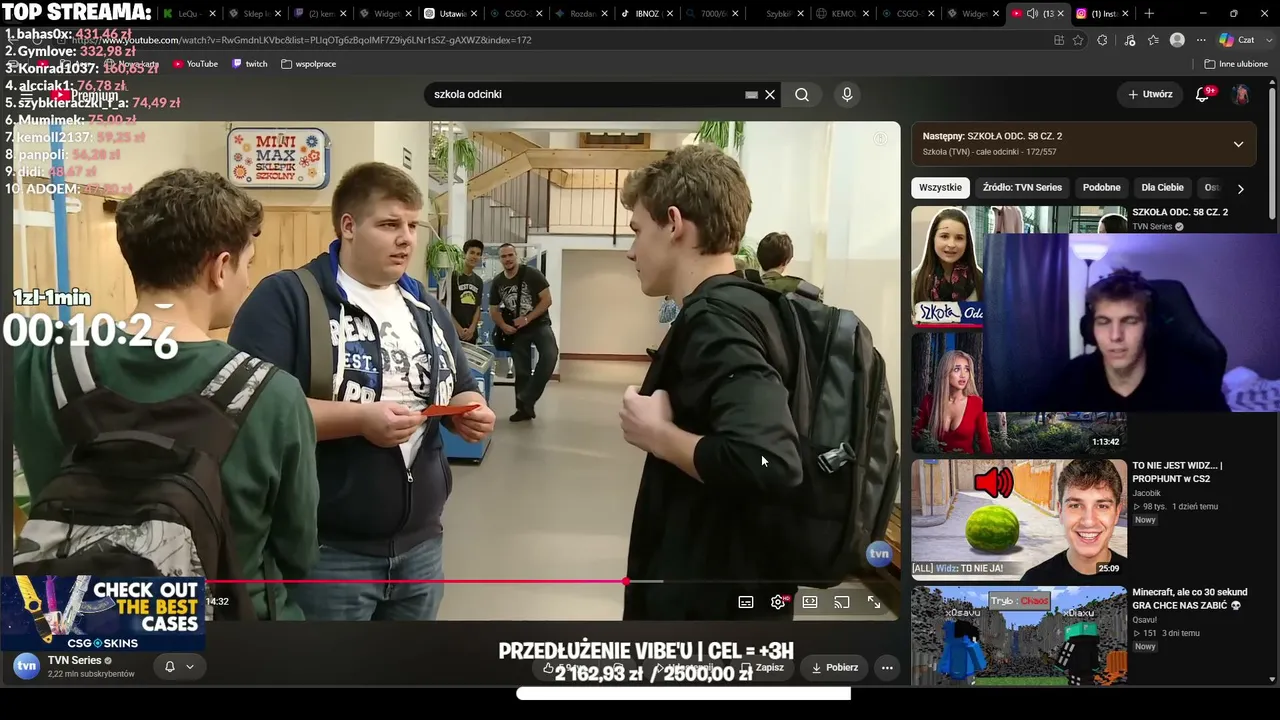Viewport: 1280px width, 720px height.
Task: Open the Inne ulubione bookmarks folder
Action: pos(1236,64)
